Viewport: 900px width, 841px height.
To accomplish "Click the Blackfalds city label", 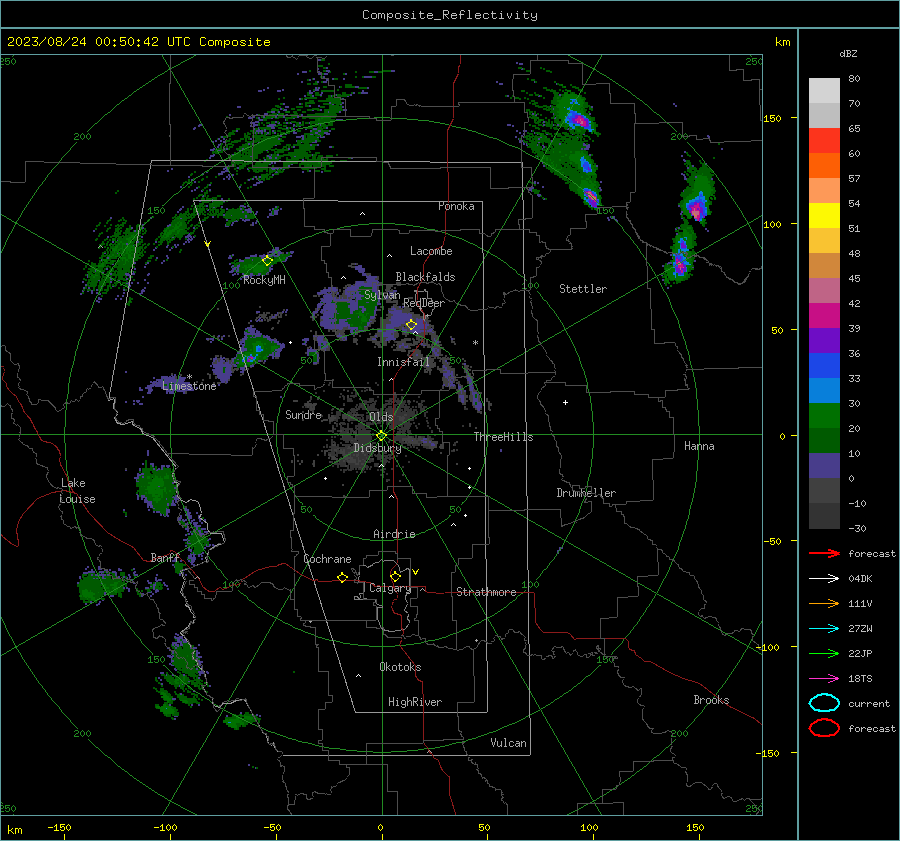I will click(x=425, y=277).
